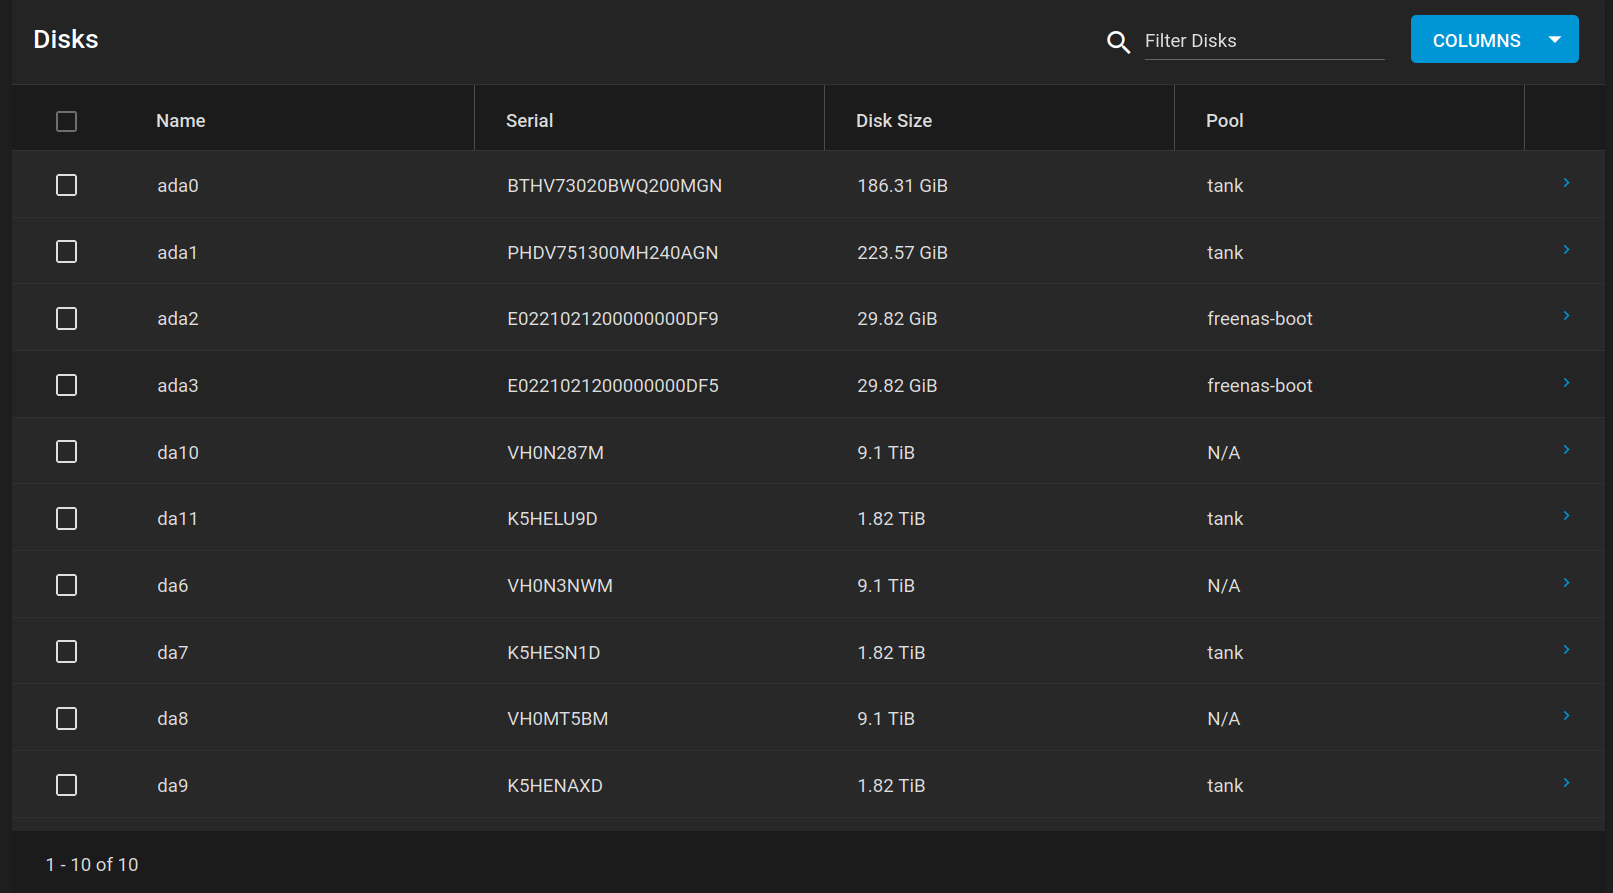Focus the Filter Disks search field

(x=1264, y=41)
